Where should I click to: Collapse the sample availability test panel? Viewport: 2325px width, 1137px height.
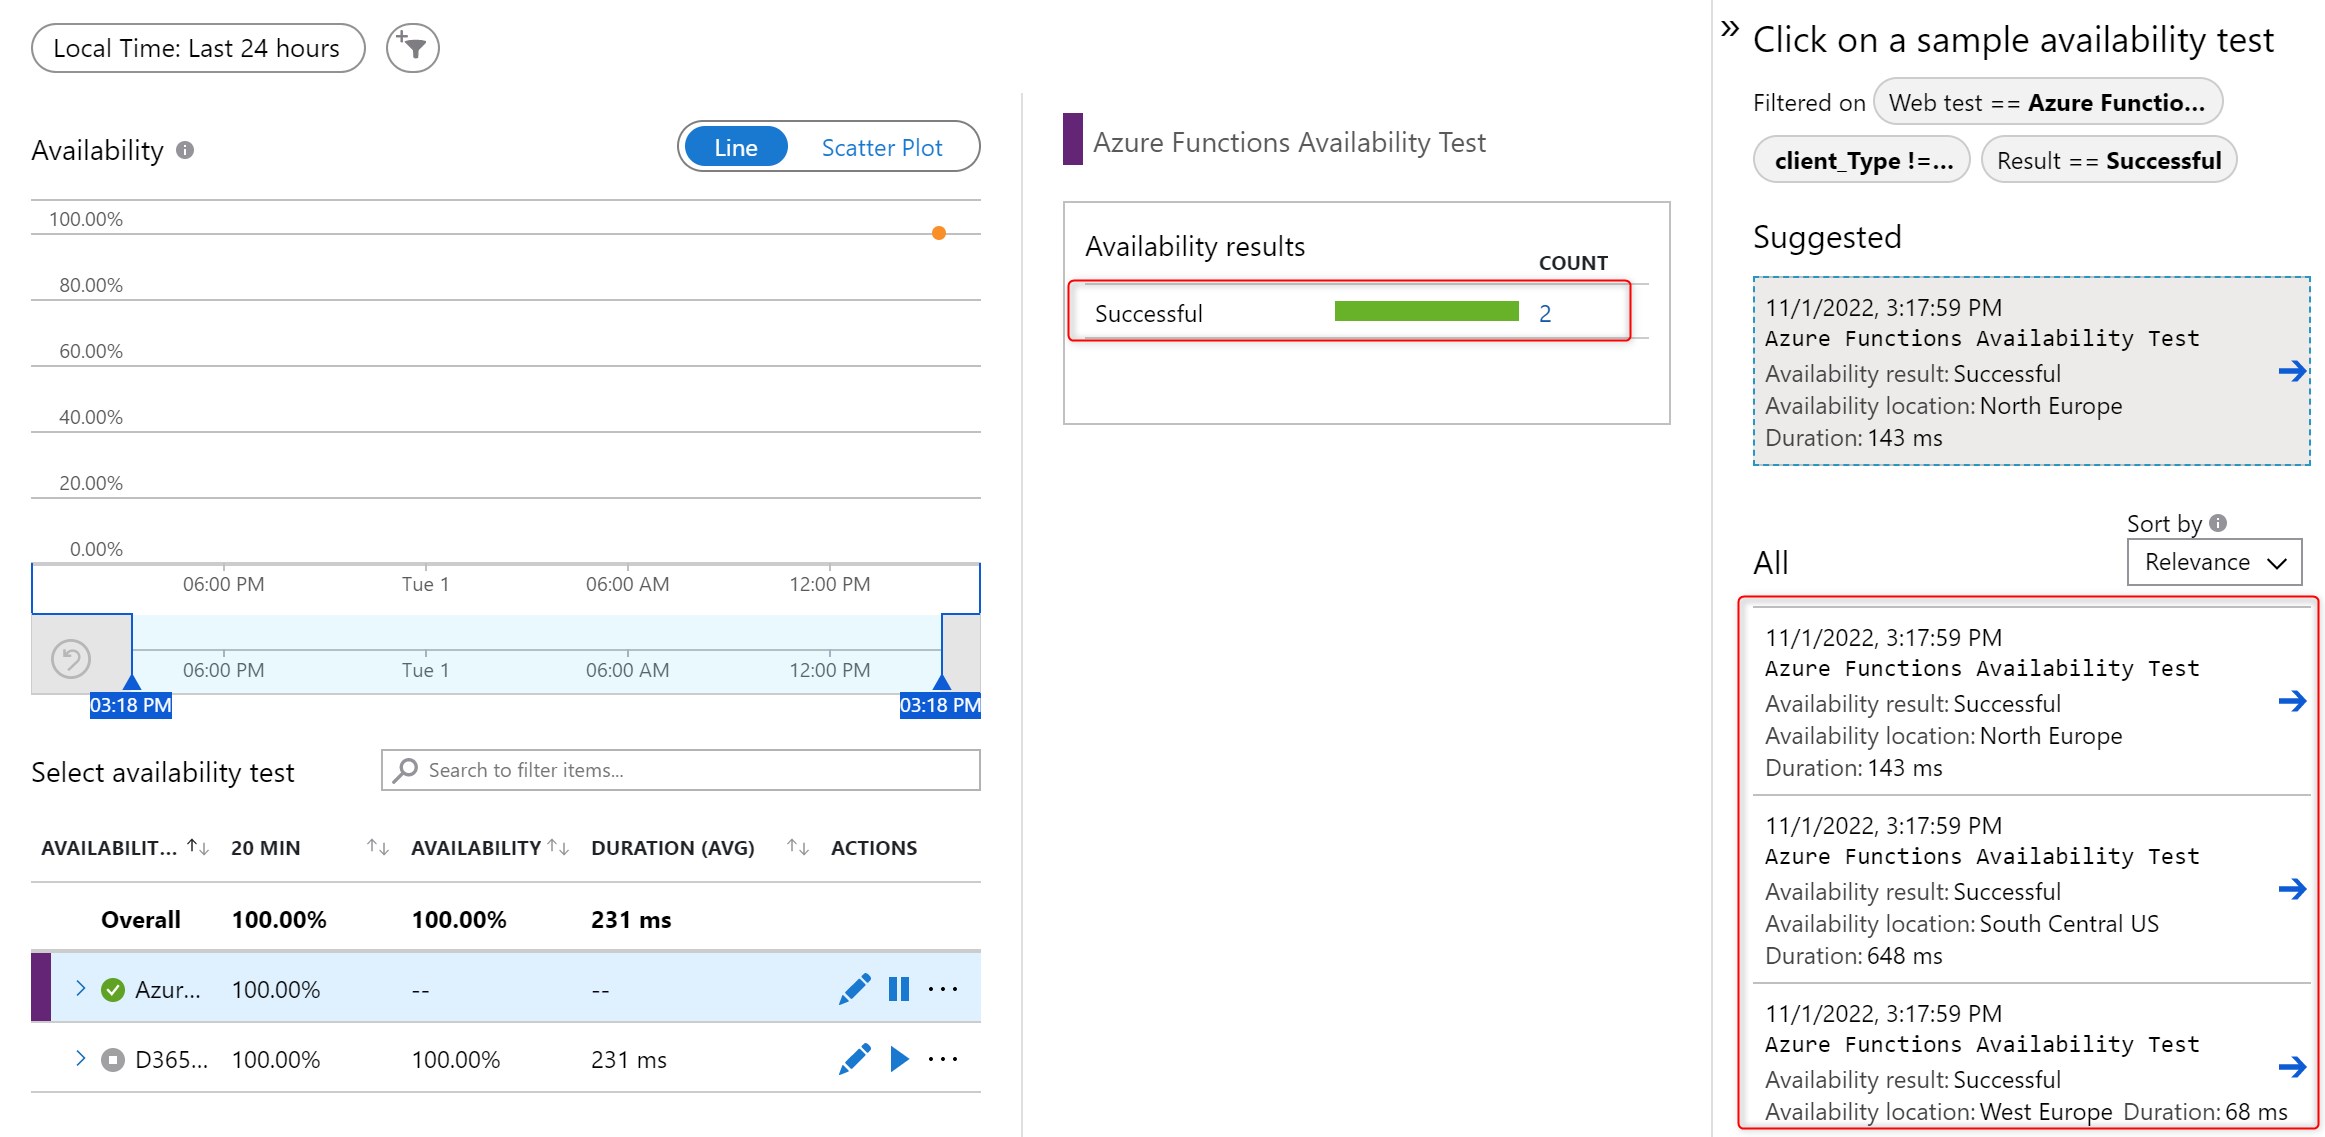[x=1729, y=29]
